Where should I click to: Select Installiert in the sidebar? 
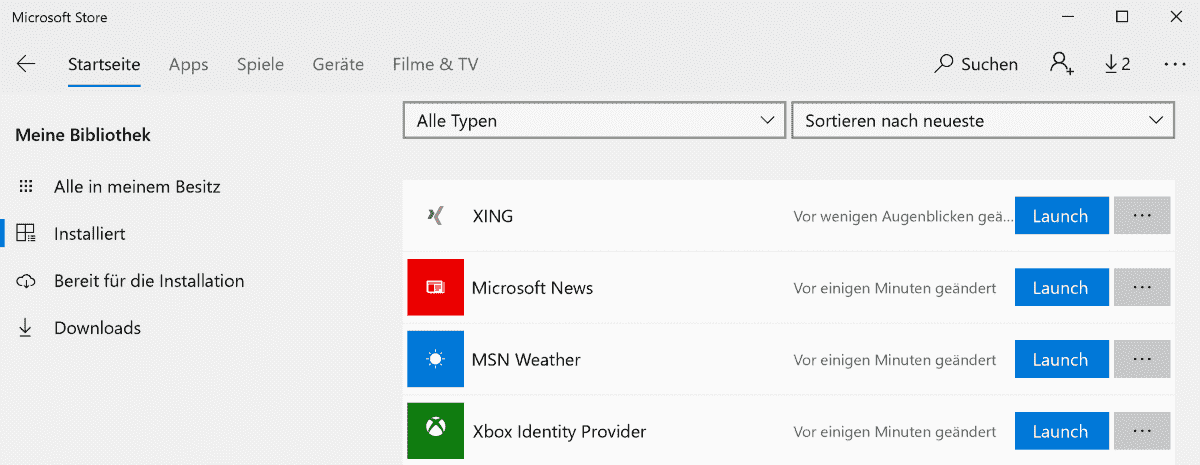[90, 234]
